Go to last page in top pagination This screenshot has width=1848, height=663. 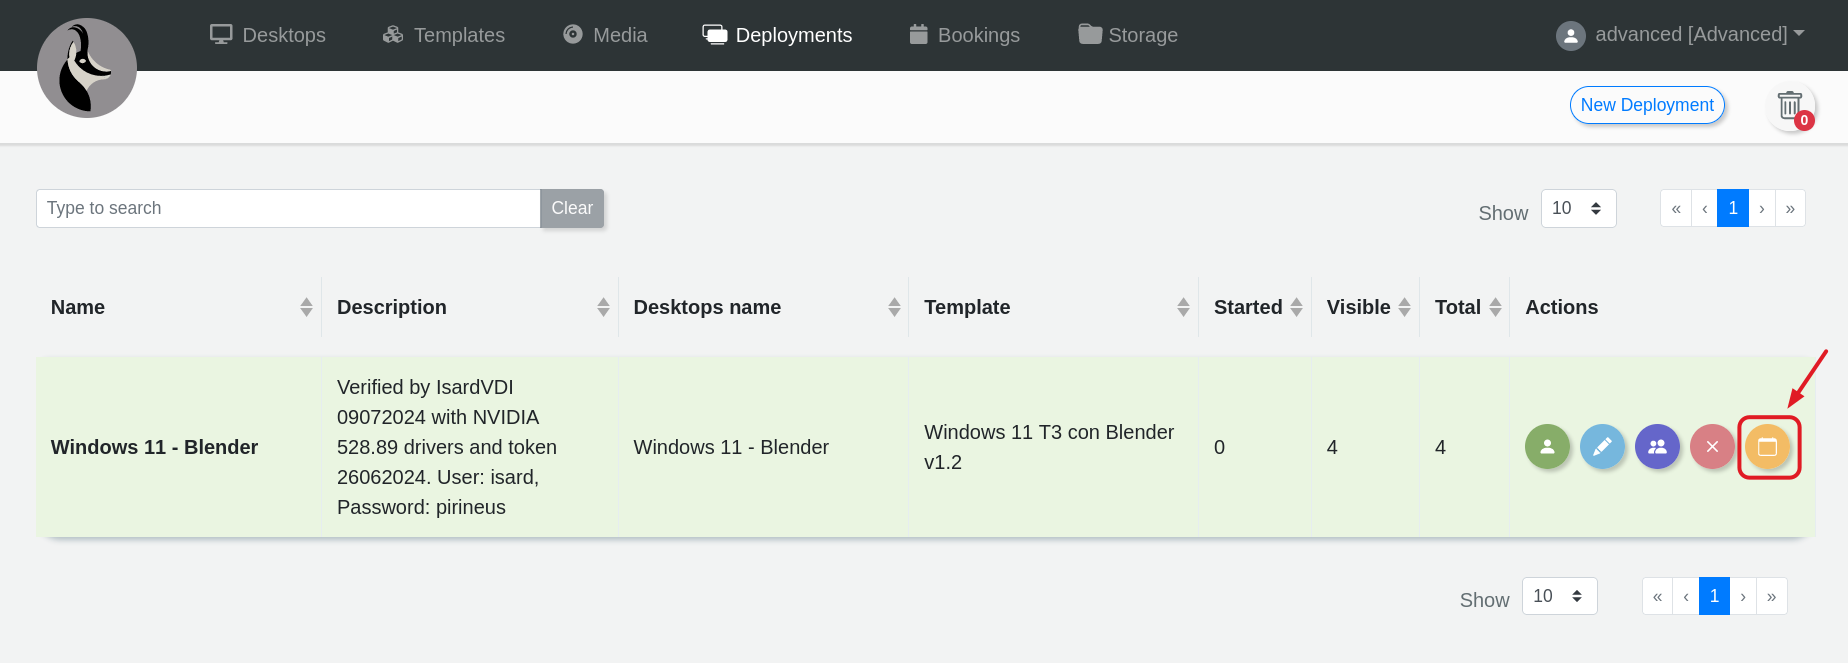click(x=1790, y=208)
